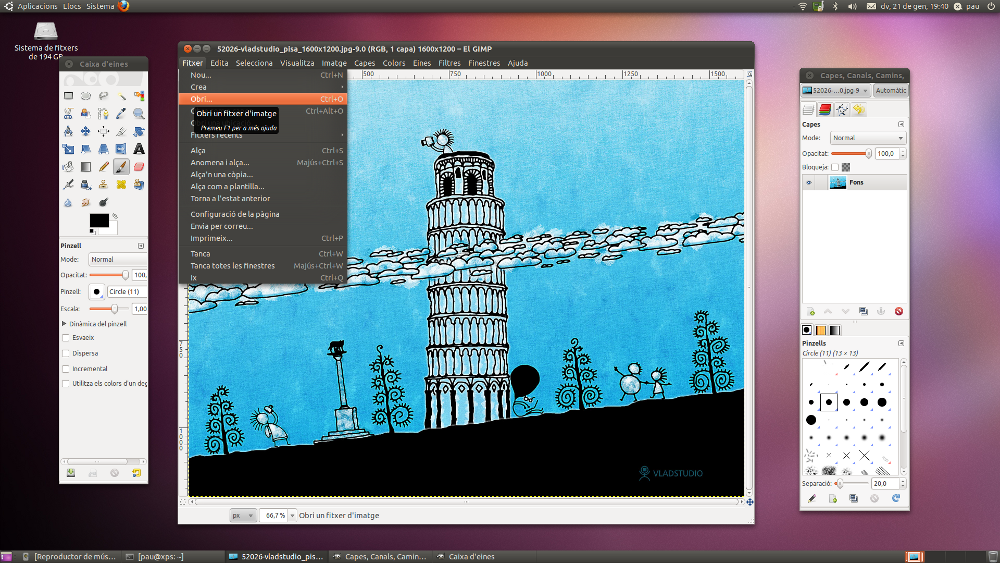1000x563 pixels.
Task: Click the black foreground color swatch
Action: click(99, 220)
